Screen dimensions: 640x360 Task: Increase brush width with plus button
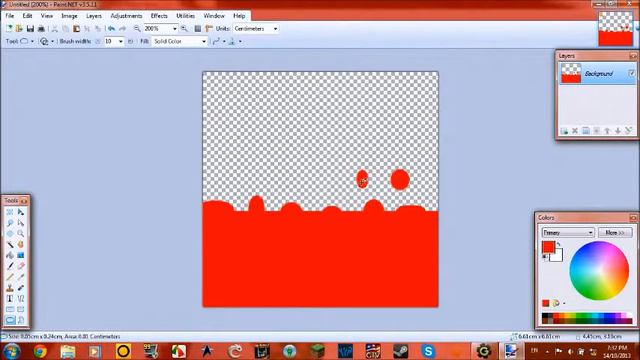pyautogui.click(x=130, y=41)
